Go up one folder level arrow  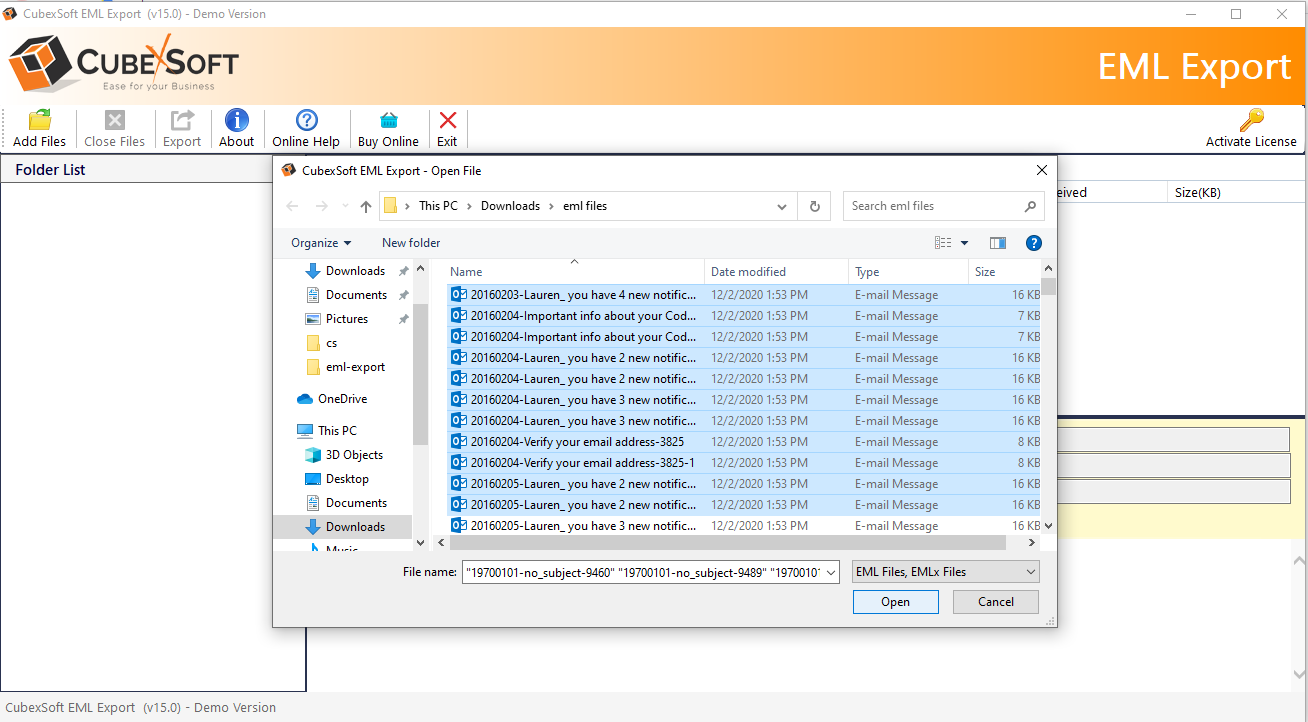366,206
